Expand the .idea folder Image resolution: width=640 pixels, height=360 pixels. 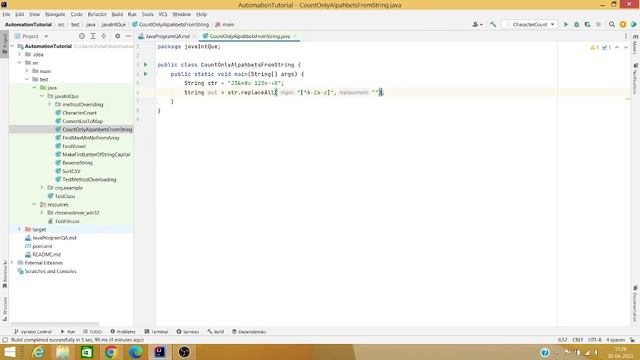point(20,54)
